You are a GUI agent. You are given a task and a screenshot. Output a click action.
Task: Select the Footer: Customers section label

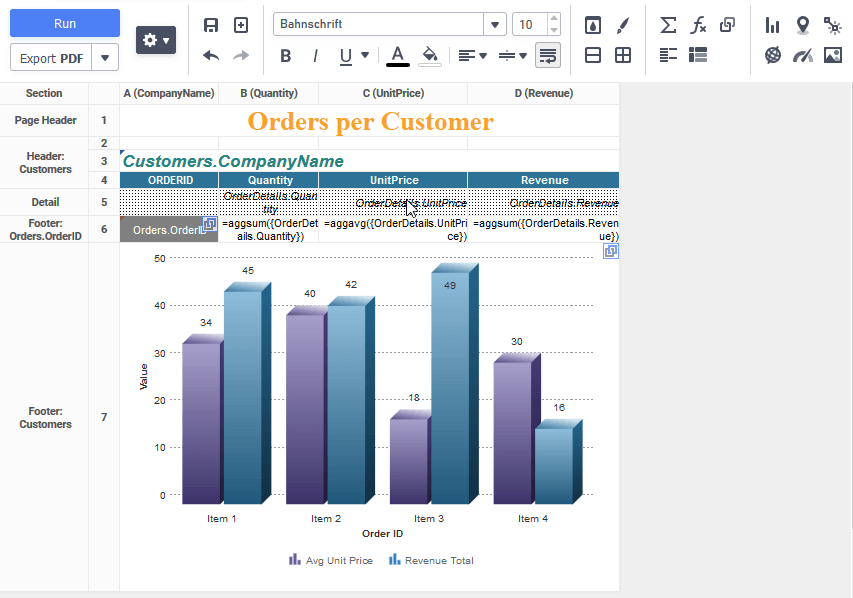click(45, 417)
